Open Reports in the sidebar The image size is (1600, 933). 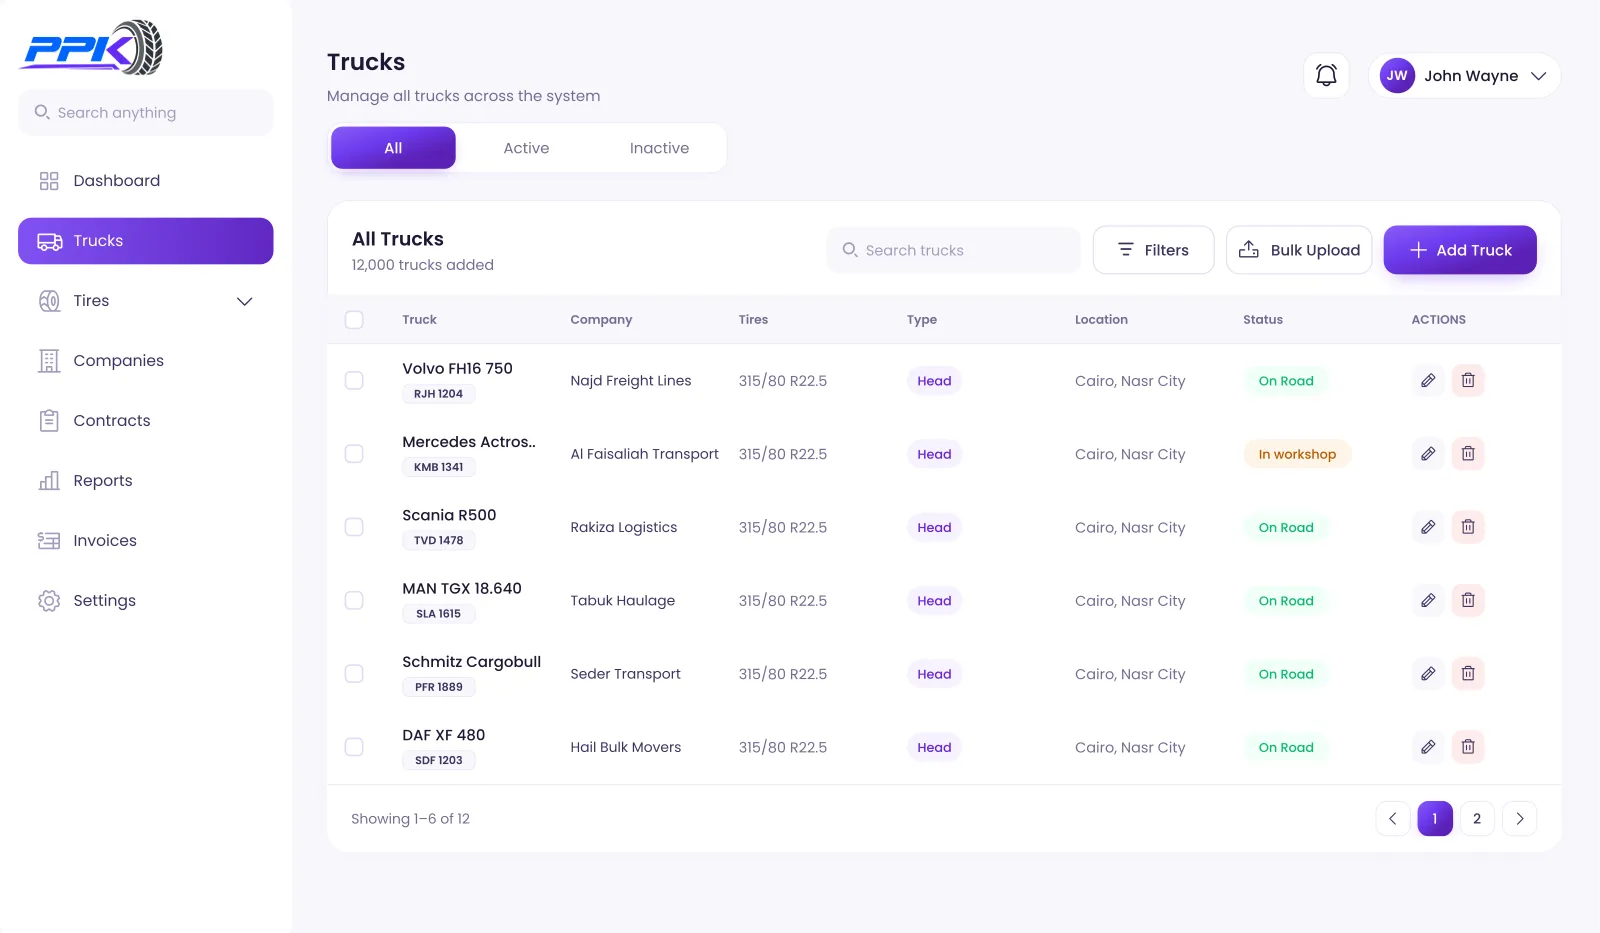coord(145,481)
